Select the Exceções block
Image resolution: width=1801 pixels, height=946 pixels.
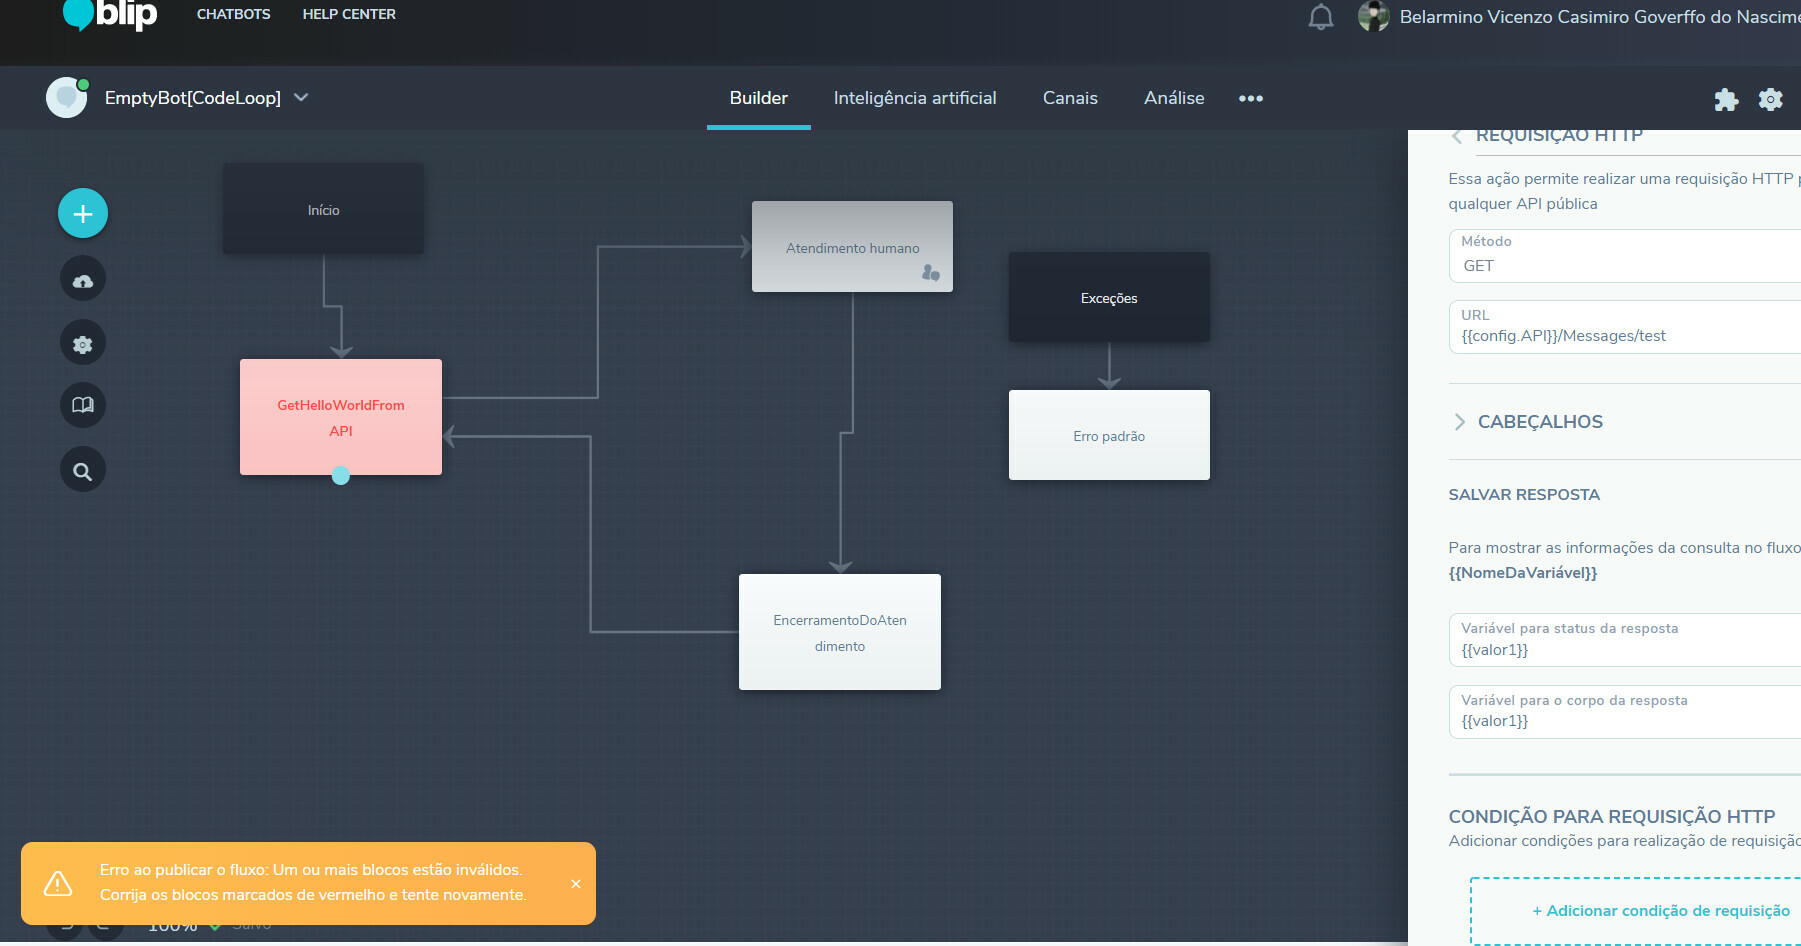[x=1109, y=297]
